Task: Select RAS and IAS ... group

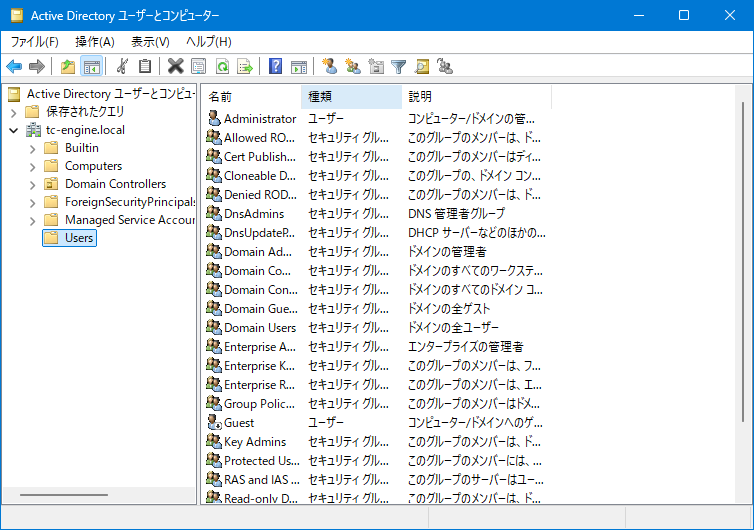Action: tap(262, 480)
